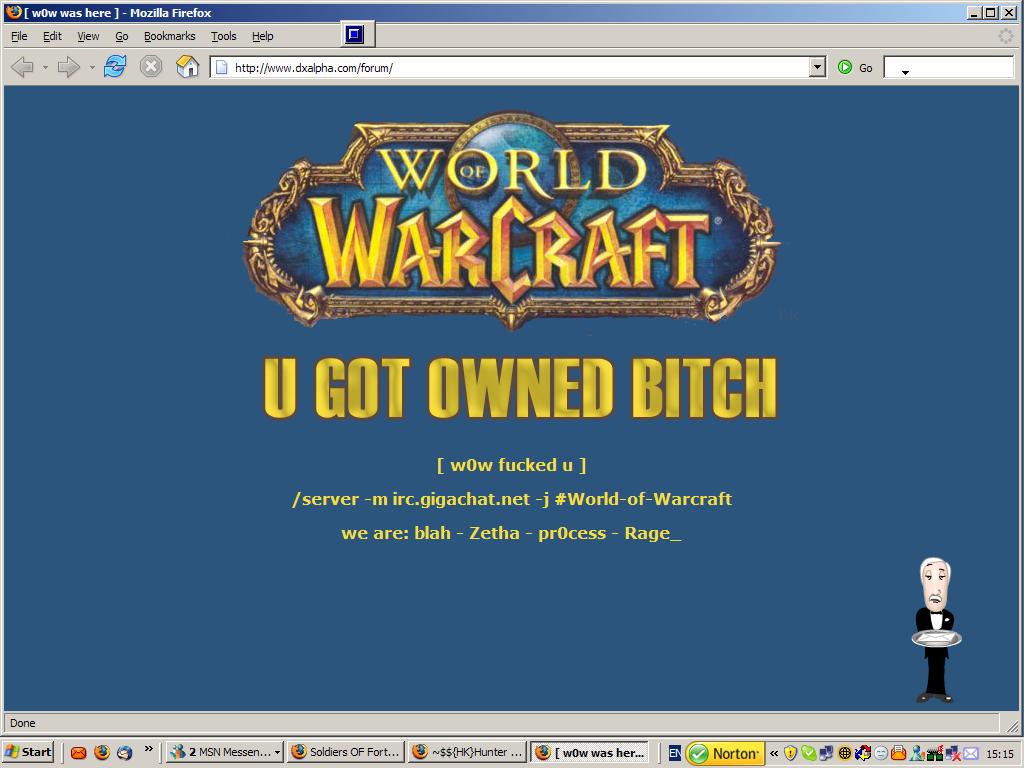Click the page icon in the address bar
Image resolution: width=1024 pixels, height=768 pixels.
point(221,67)
